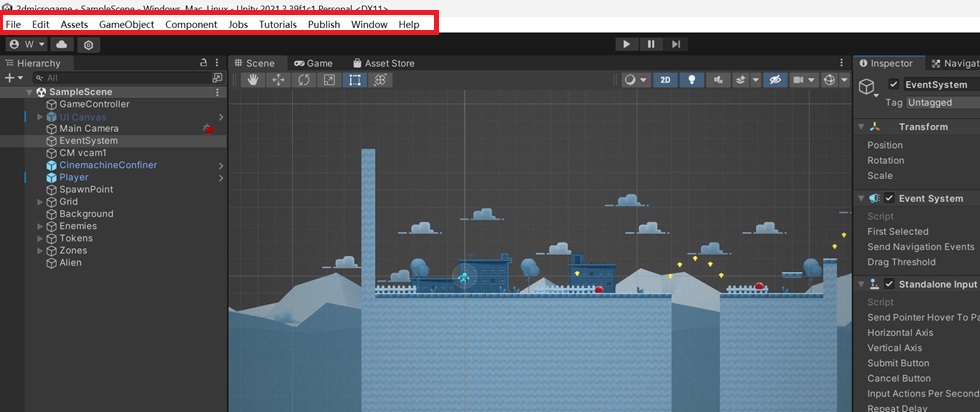Image resolution: width=980 pixels, height=412 pixels.
Task: Collapse the Event System component
Action: point(861,198)
